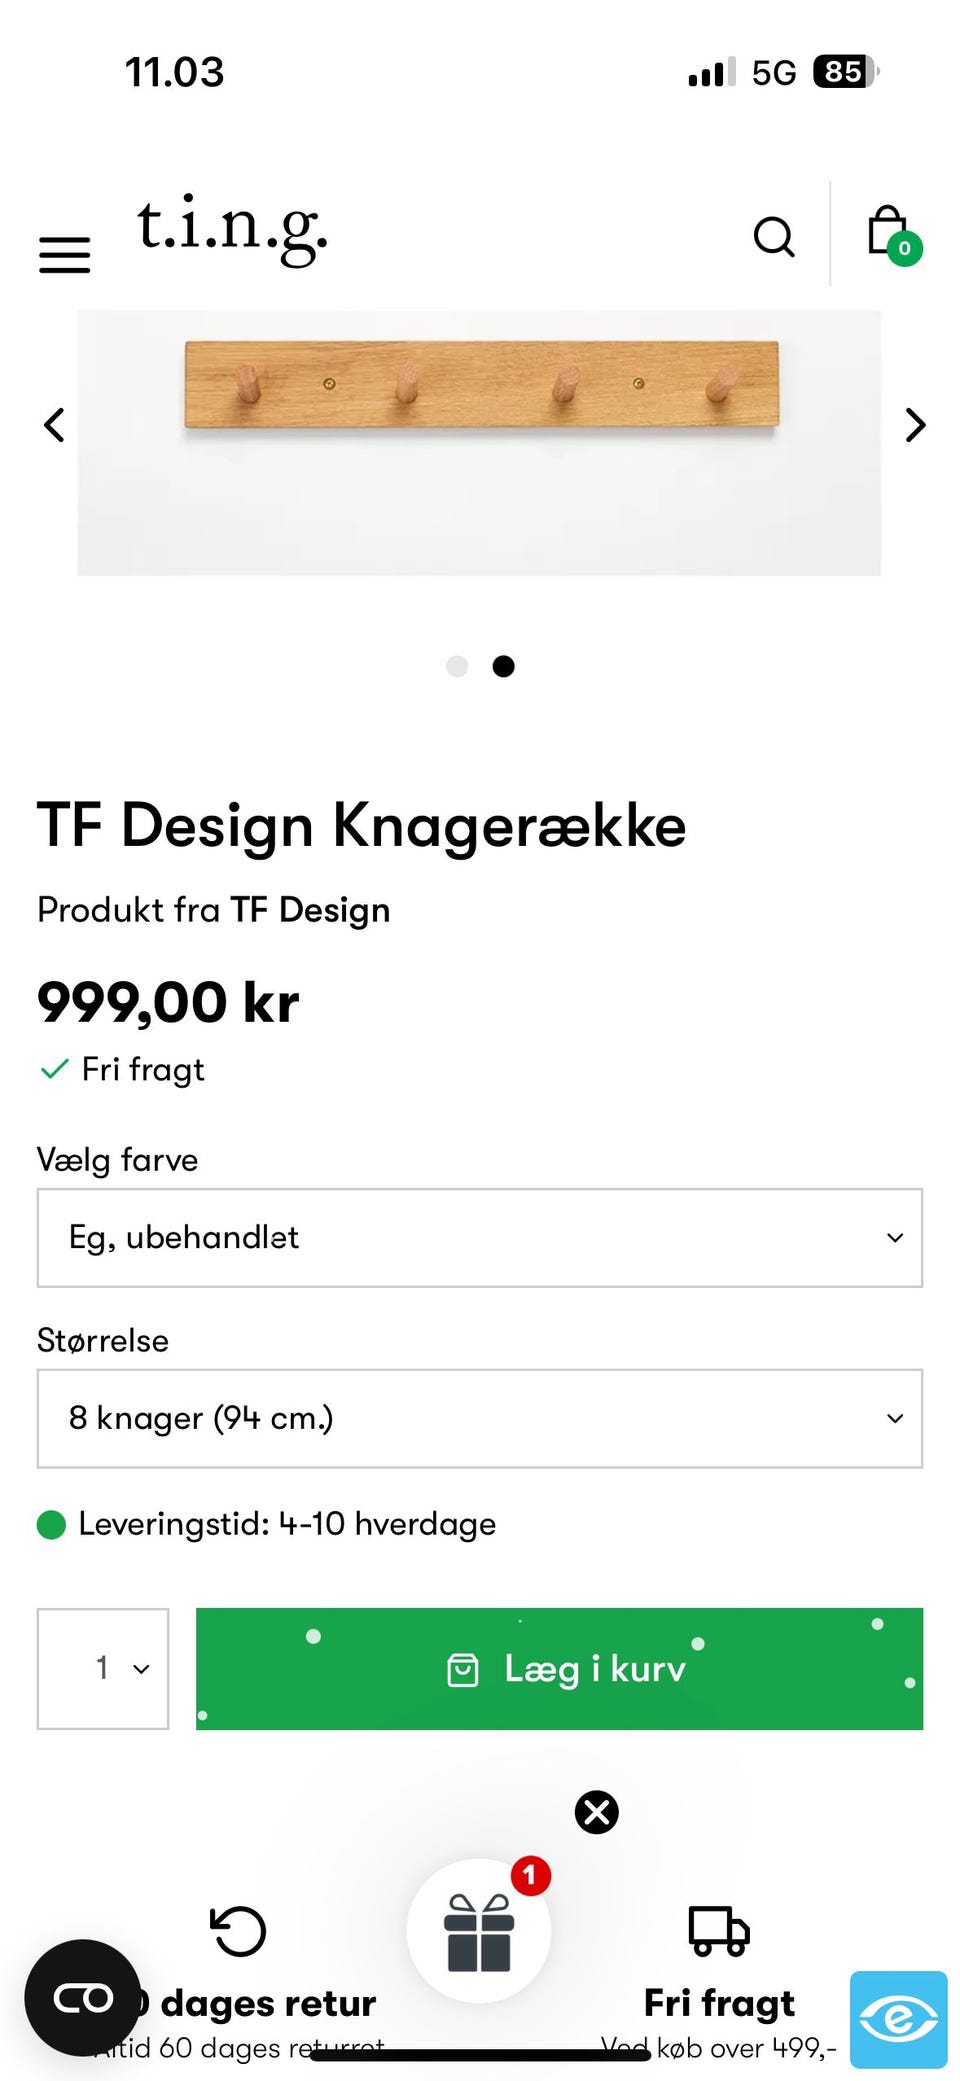
Task: Open the search magnifier icon
Action: (x=773, y=238)
